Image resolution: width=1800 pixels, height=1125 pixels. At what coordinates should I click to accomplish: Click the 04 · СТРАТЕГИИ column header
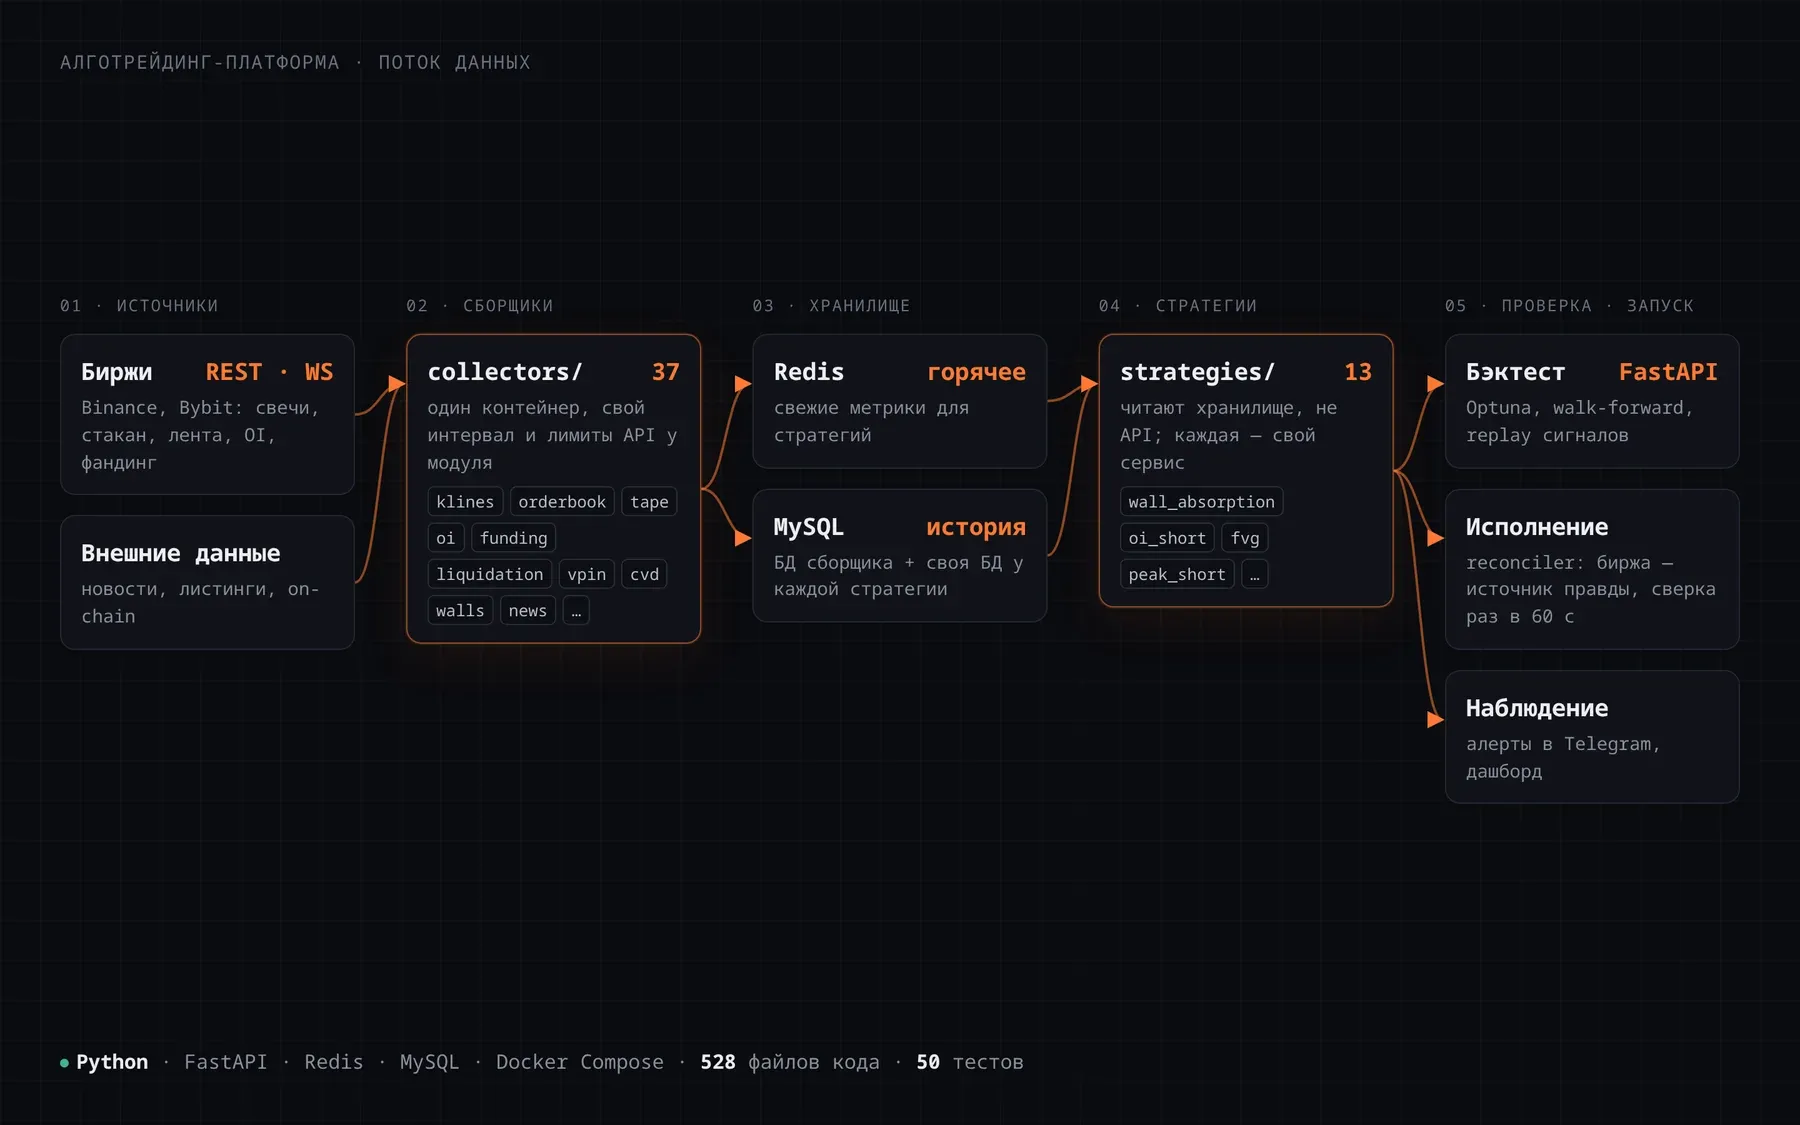tap(1178, 306)
